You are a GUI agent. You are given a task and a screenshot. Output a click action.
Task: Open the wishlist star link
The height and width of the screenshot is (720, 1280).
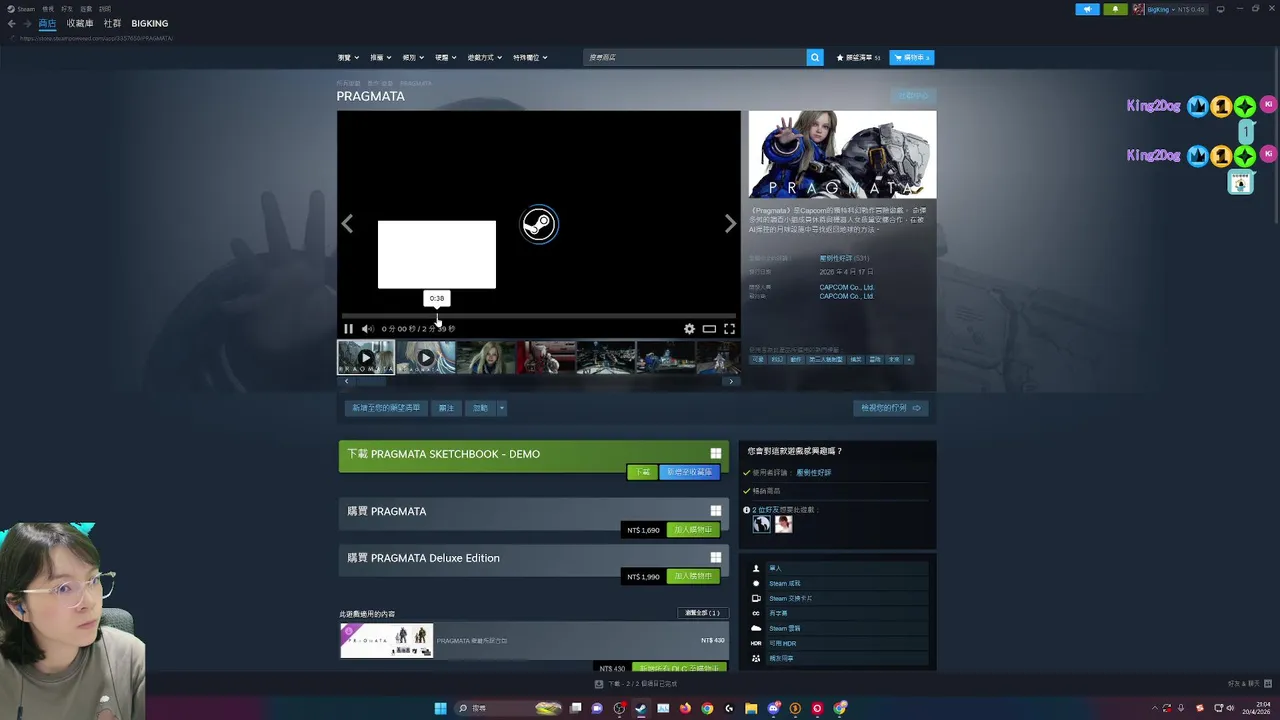[x=858, y=58]
